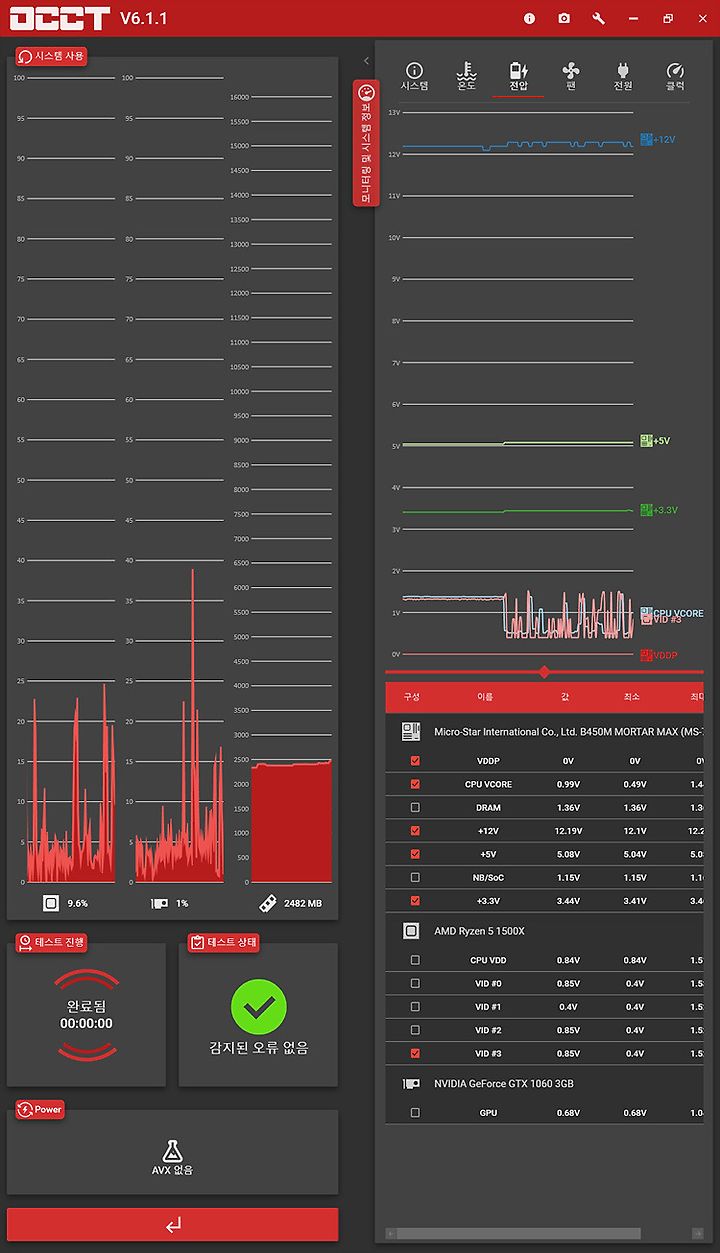Click the VDDP graph legend
720x1253 pixels.
point(659,655)
